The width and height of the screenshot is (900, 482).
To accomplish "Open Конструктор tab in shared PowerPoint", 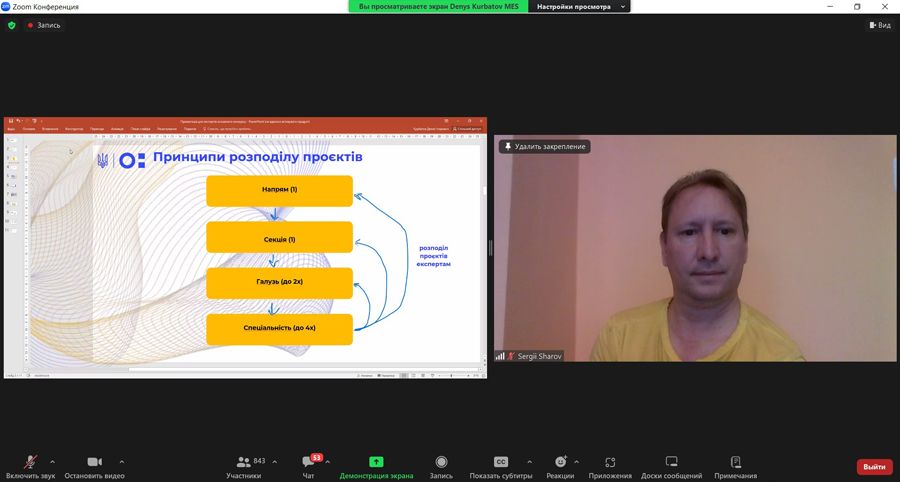I will click(x=74, y=129).
